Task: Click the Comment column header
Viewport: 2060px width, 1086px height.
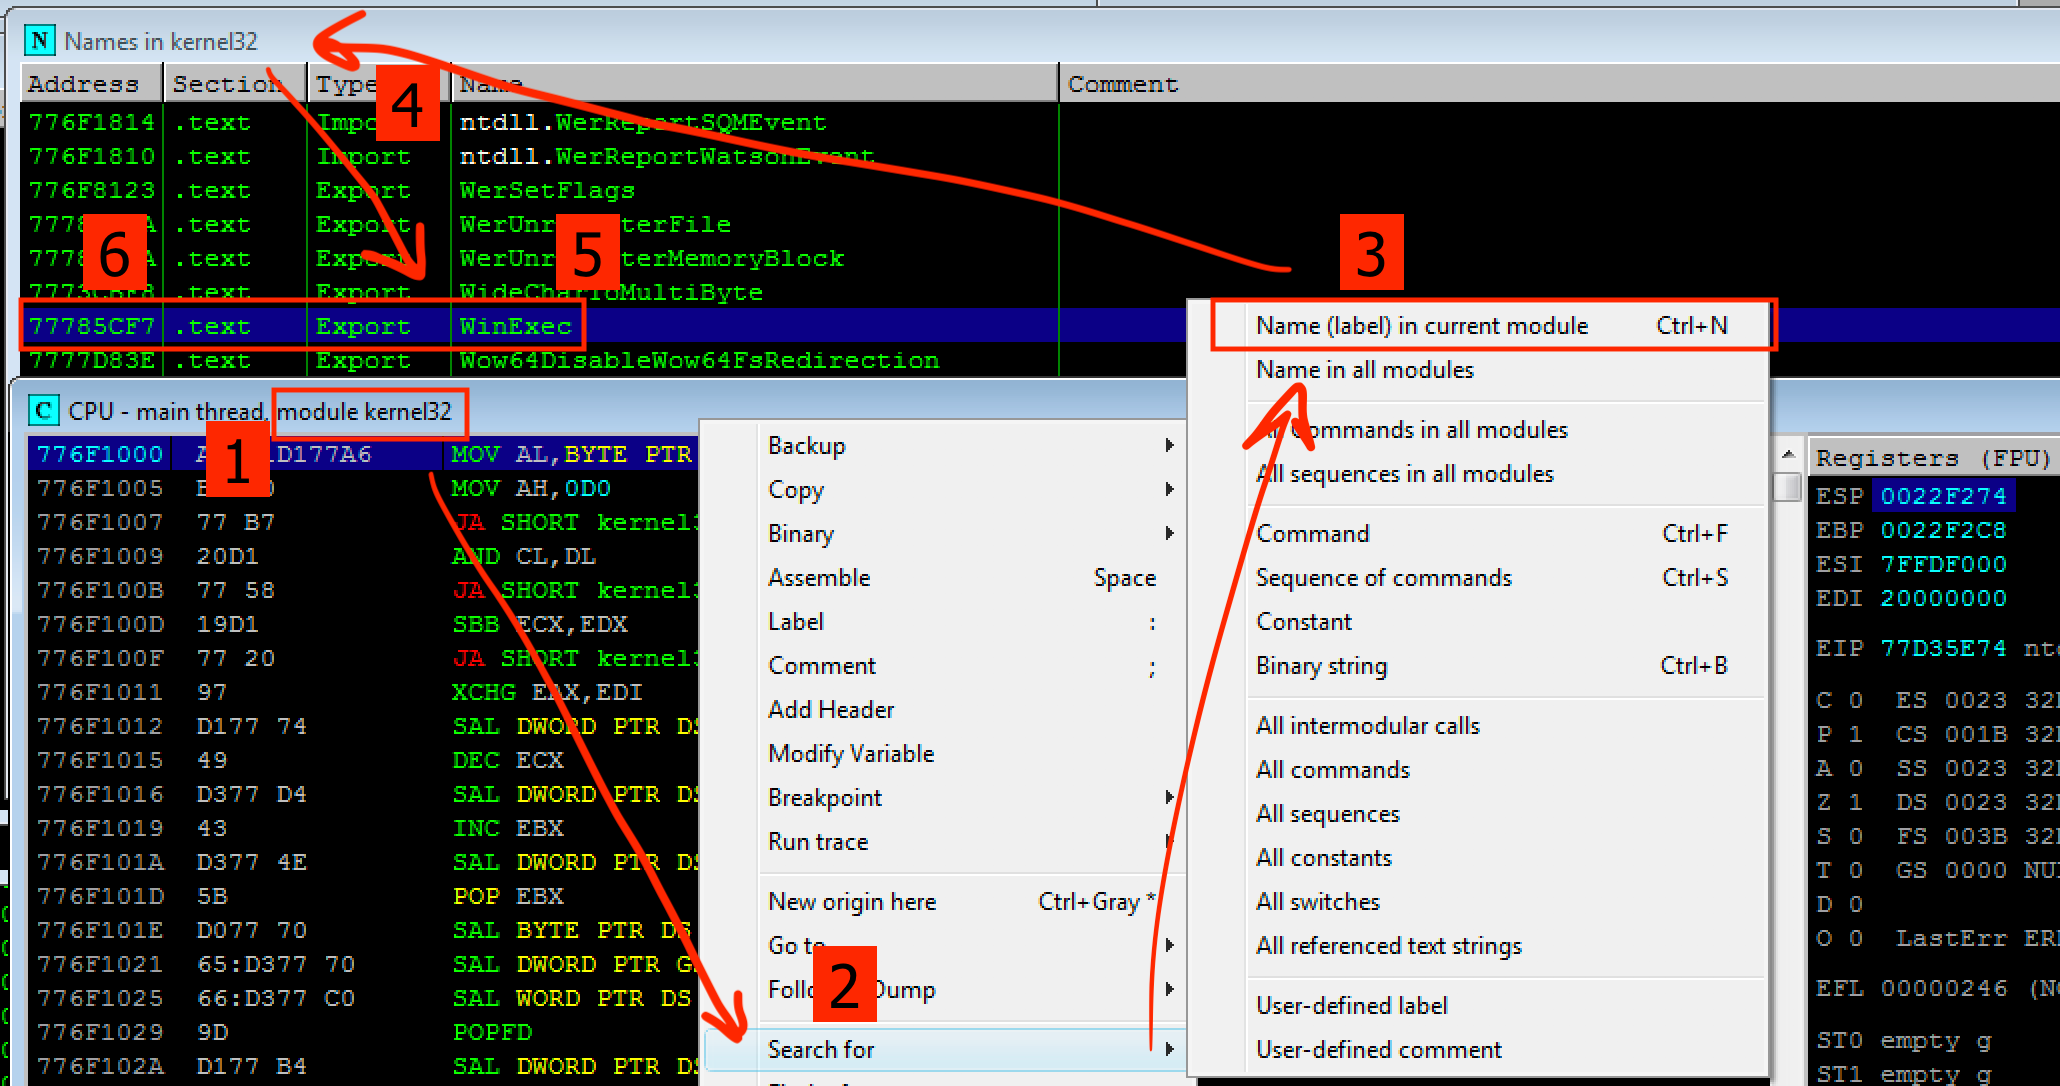Action: click(1122, 83)
